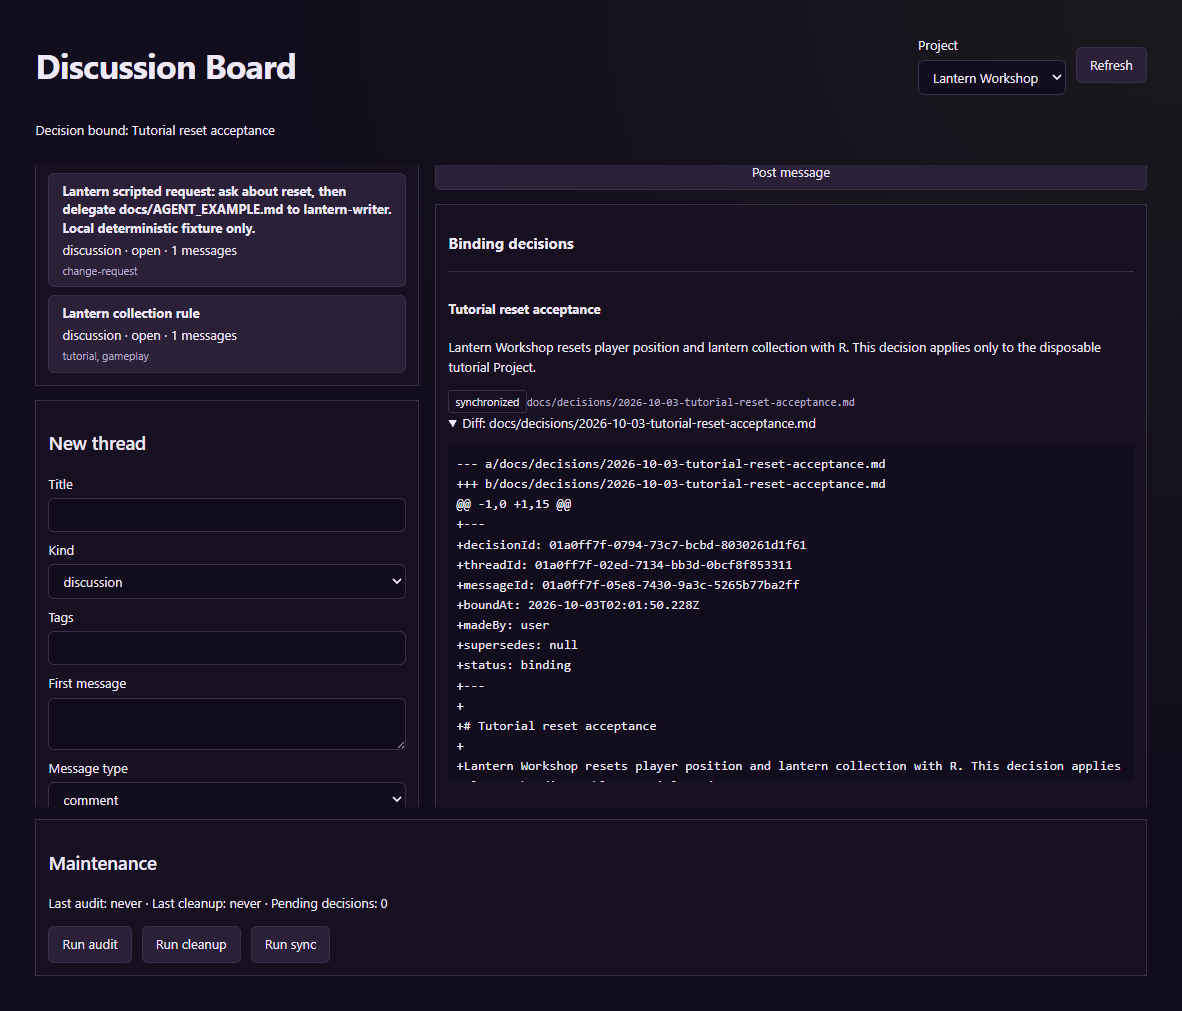Open the Lantern collection rule thread
The height and width of the screenshot is (1011, 1182).
tap(227, 334)
